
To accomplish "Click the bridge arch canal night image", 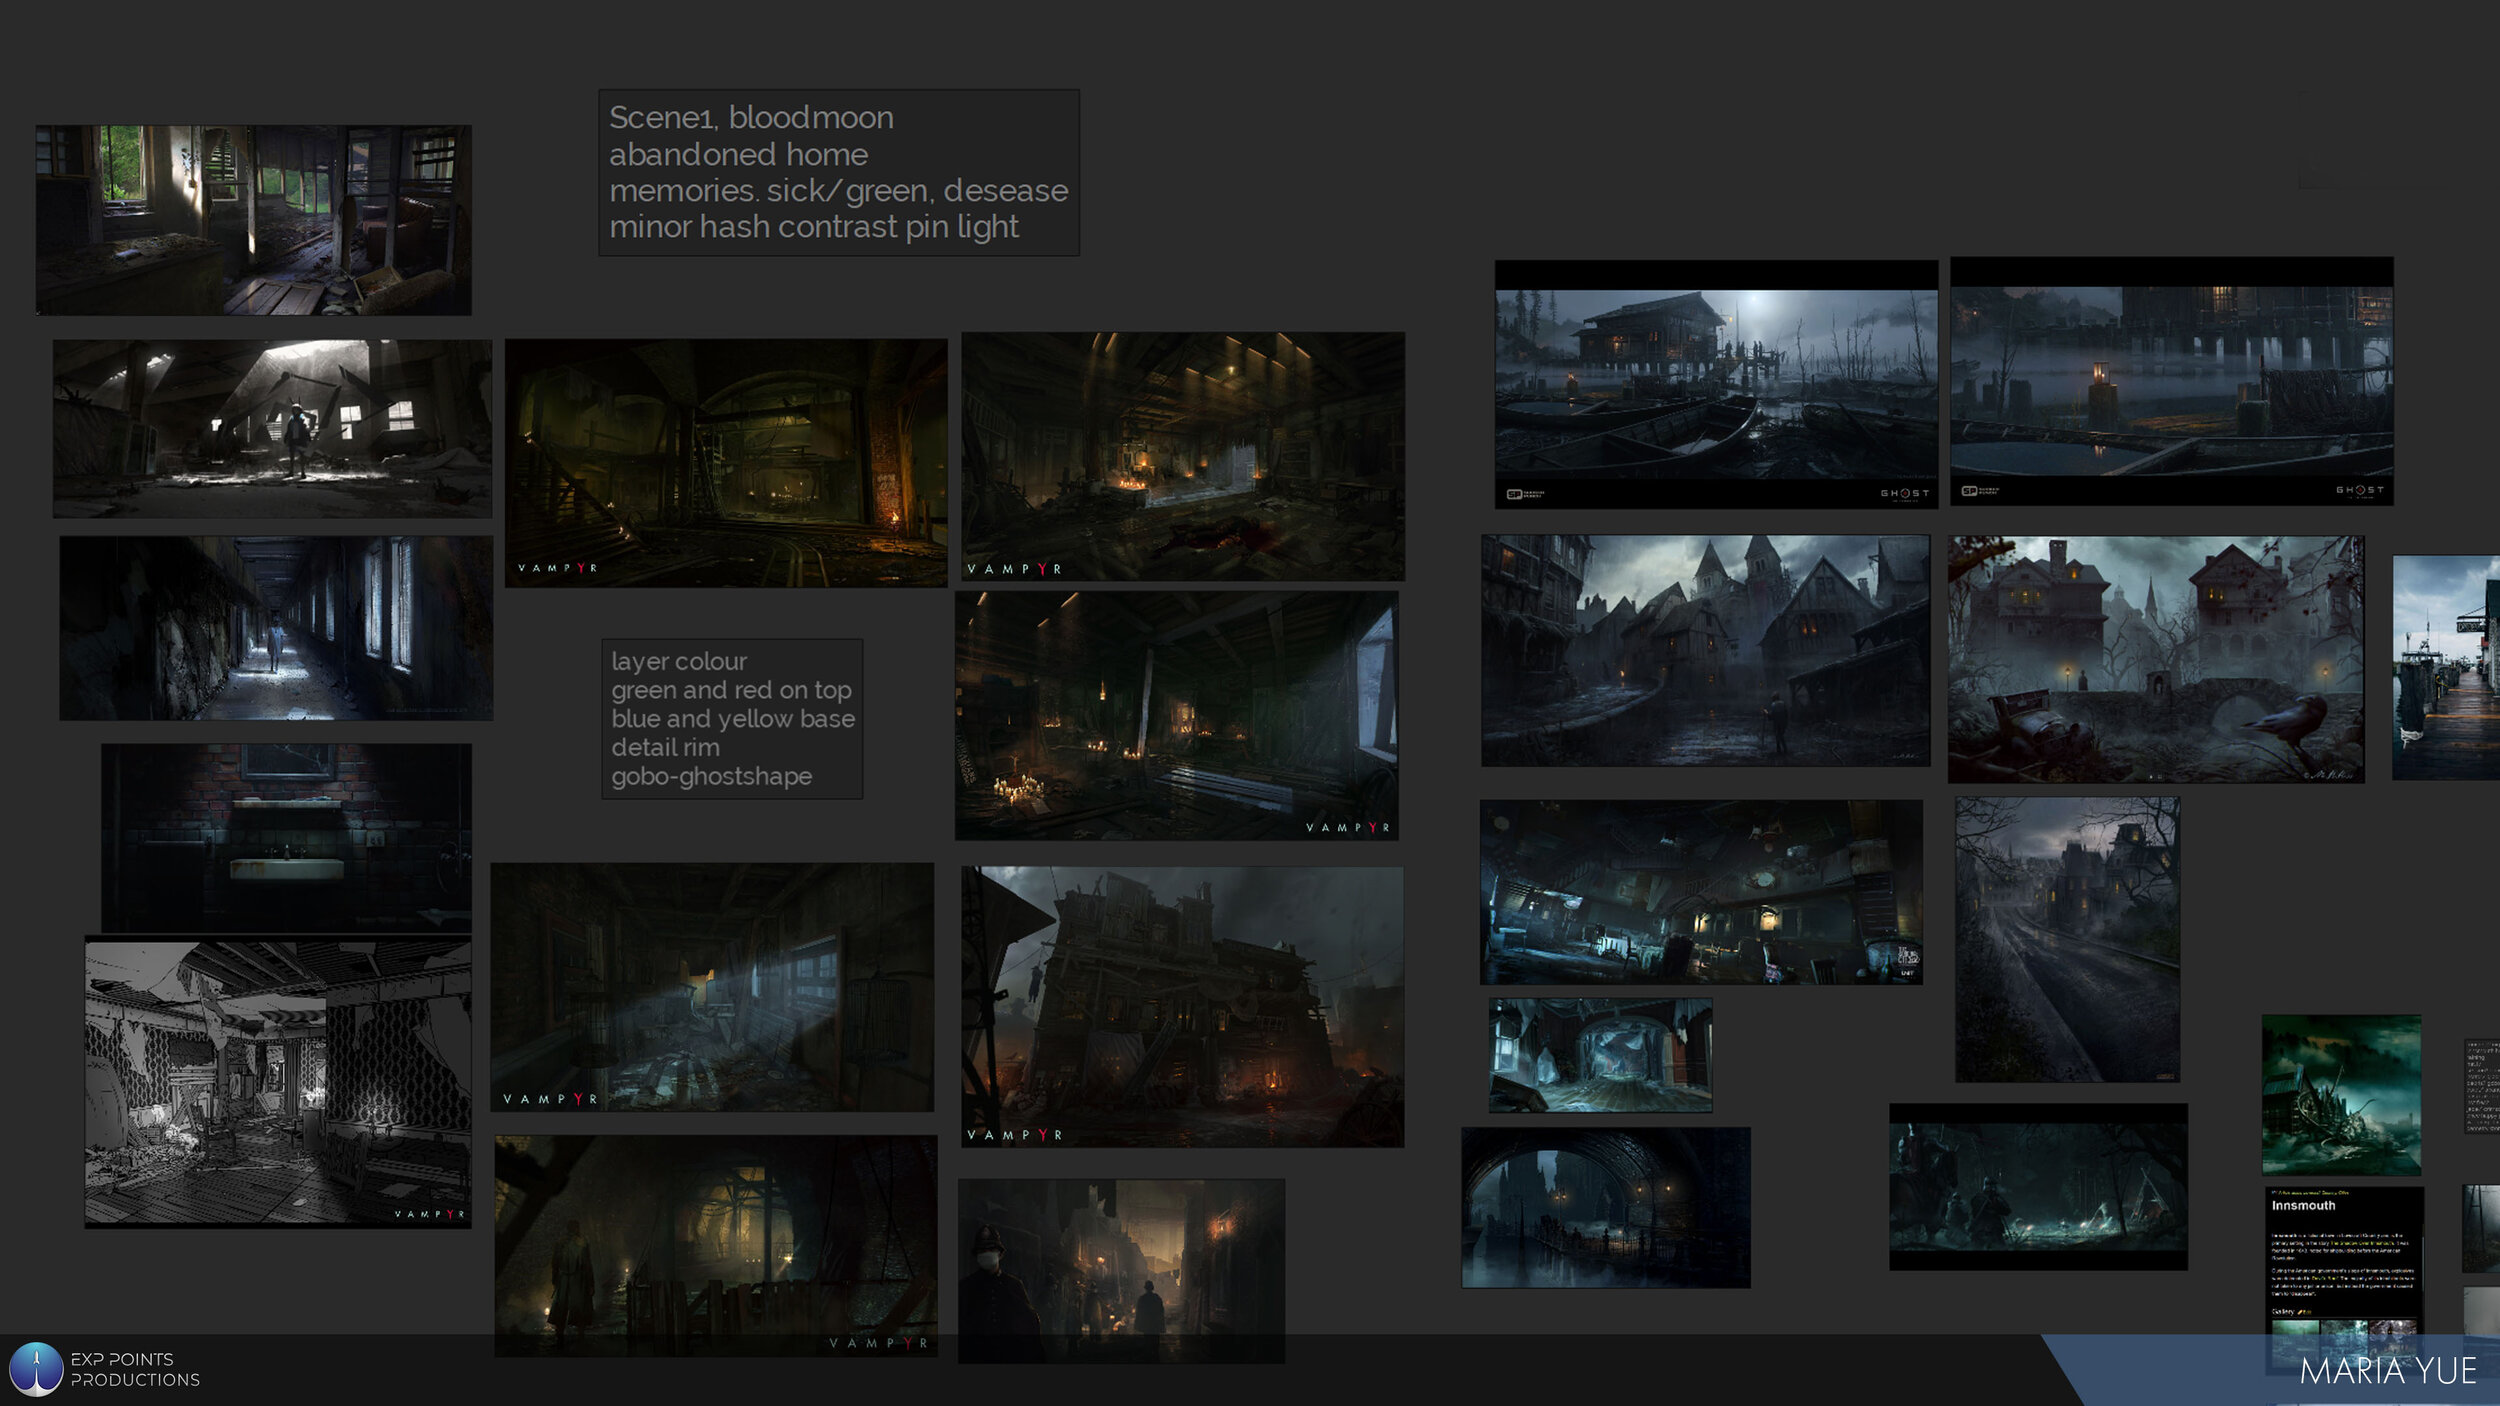I will (x=1605, y=1207).
